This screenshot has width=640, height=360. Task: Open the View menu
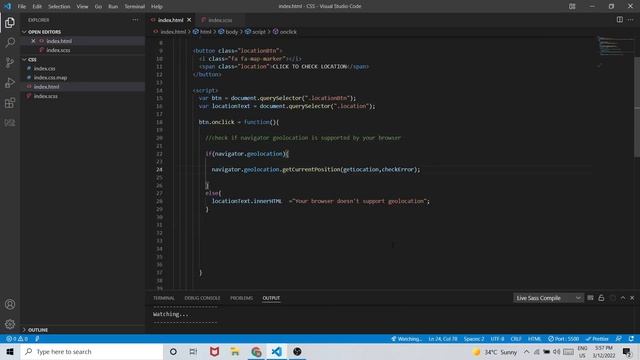82,7
